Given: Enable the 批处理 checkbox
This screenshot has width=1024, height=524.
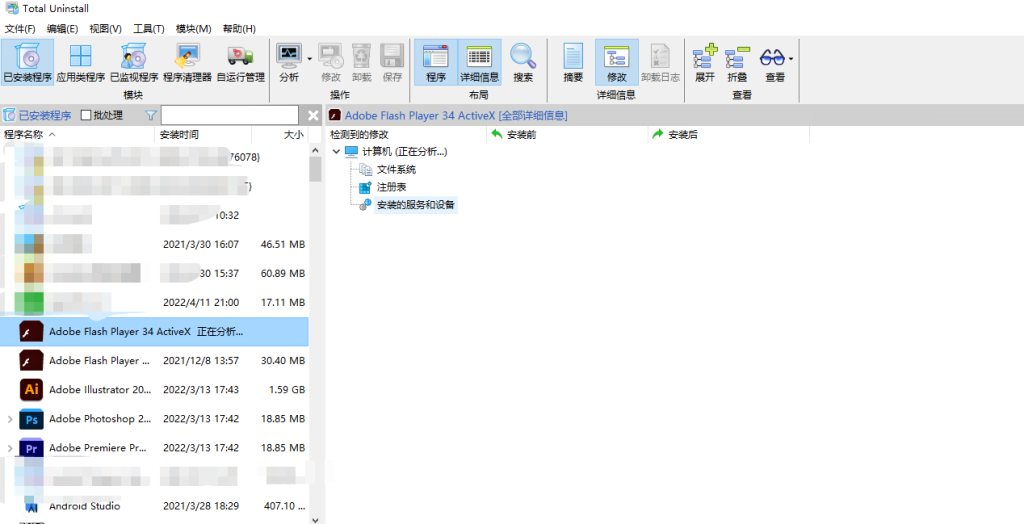Looking at the screenshot, I should 86,116.
